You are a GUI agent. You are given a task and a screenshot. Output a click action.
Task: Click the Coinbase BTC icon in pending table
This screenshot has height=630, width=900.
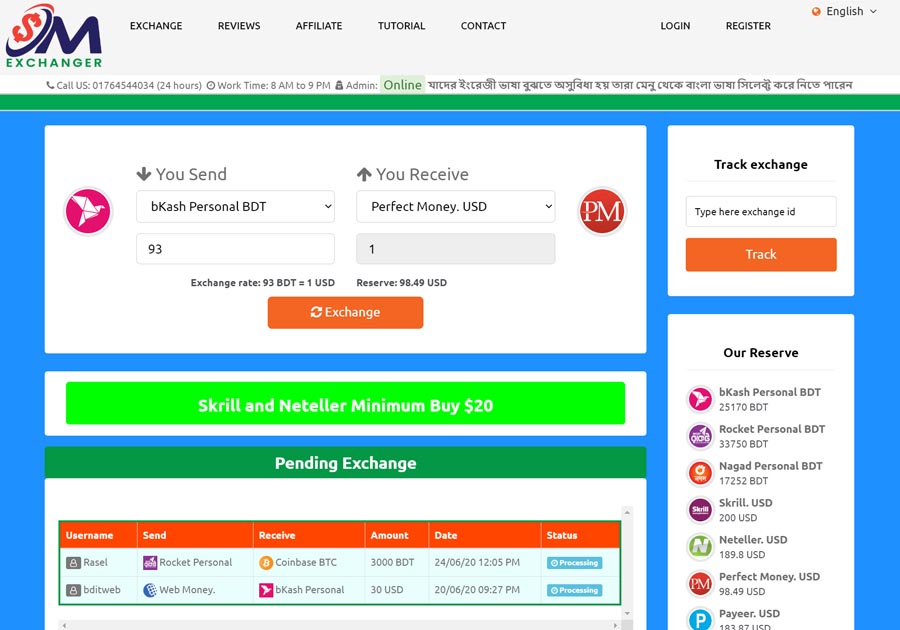[x=266, y=563]
